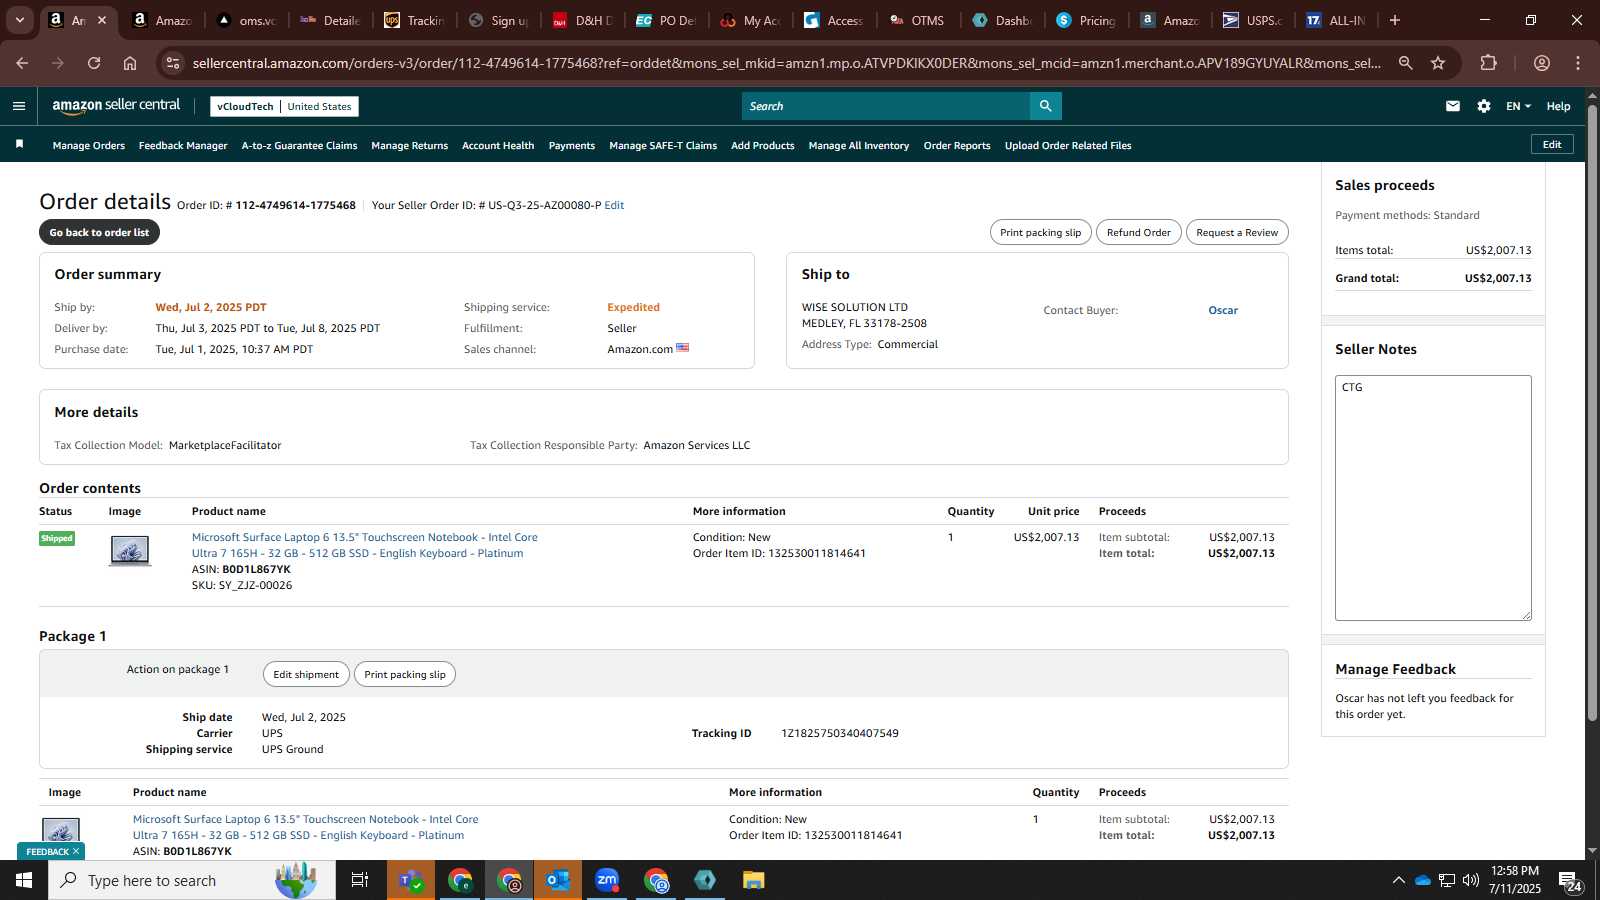Open Feedback Manager
The width and height of the screenshot is (1600, 900).
183,145
